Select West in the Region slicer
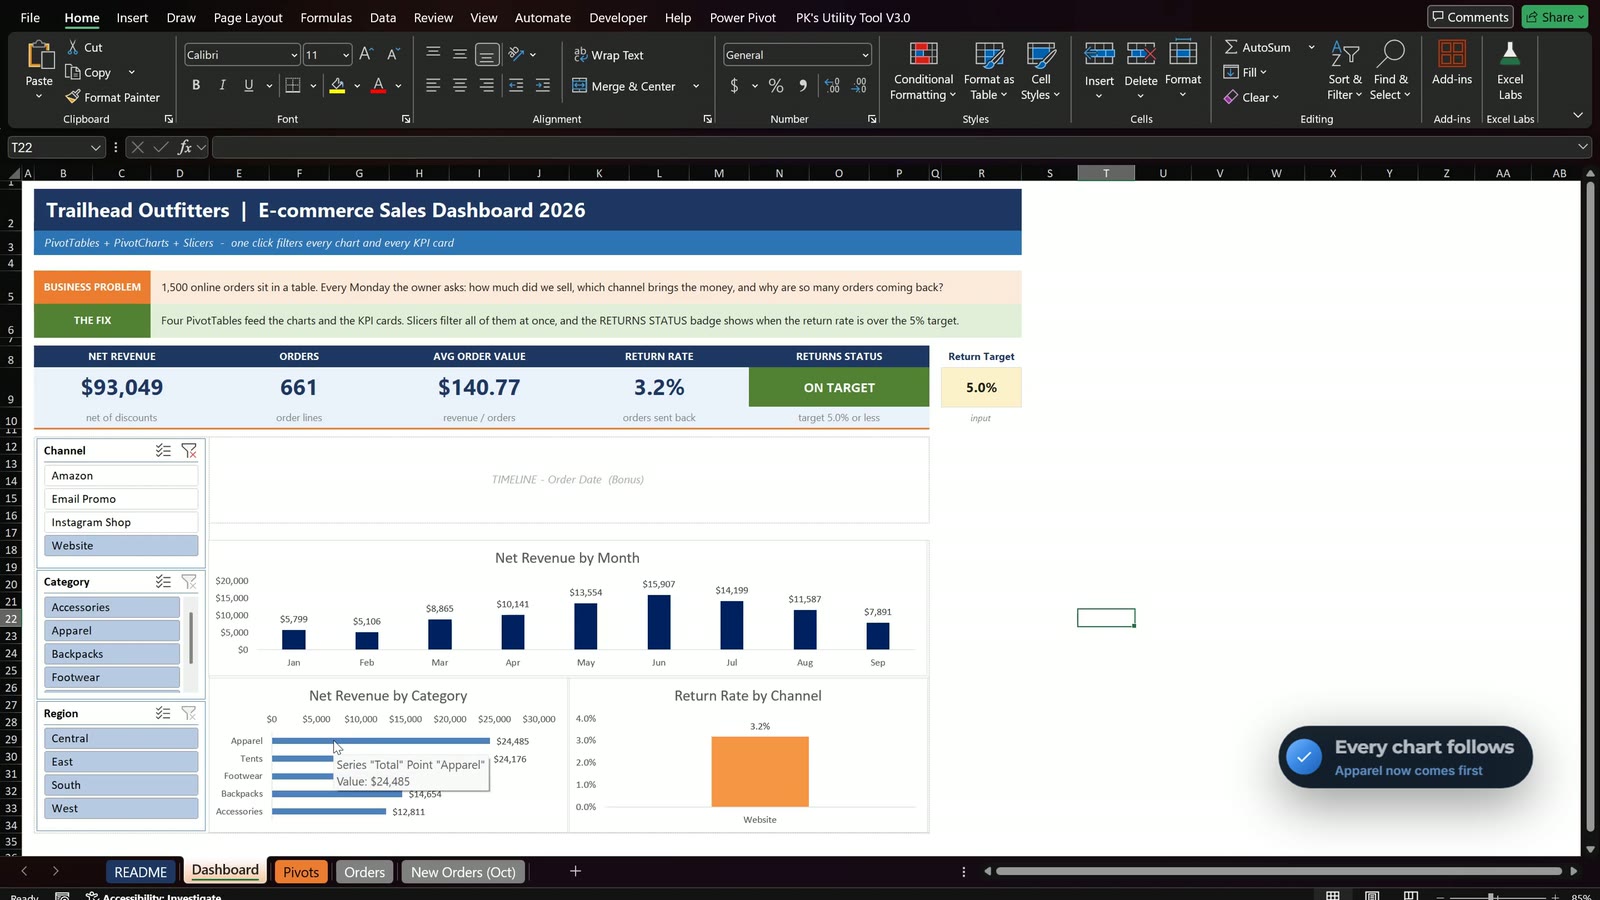Image resolution: width=1600 pixels, height=900 pixels. click(x=121, y=808)
